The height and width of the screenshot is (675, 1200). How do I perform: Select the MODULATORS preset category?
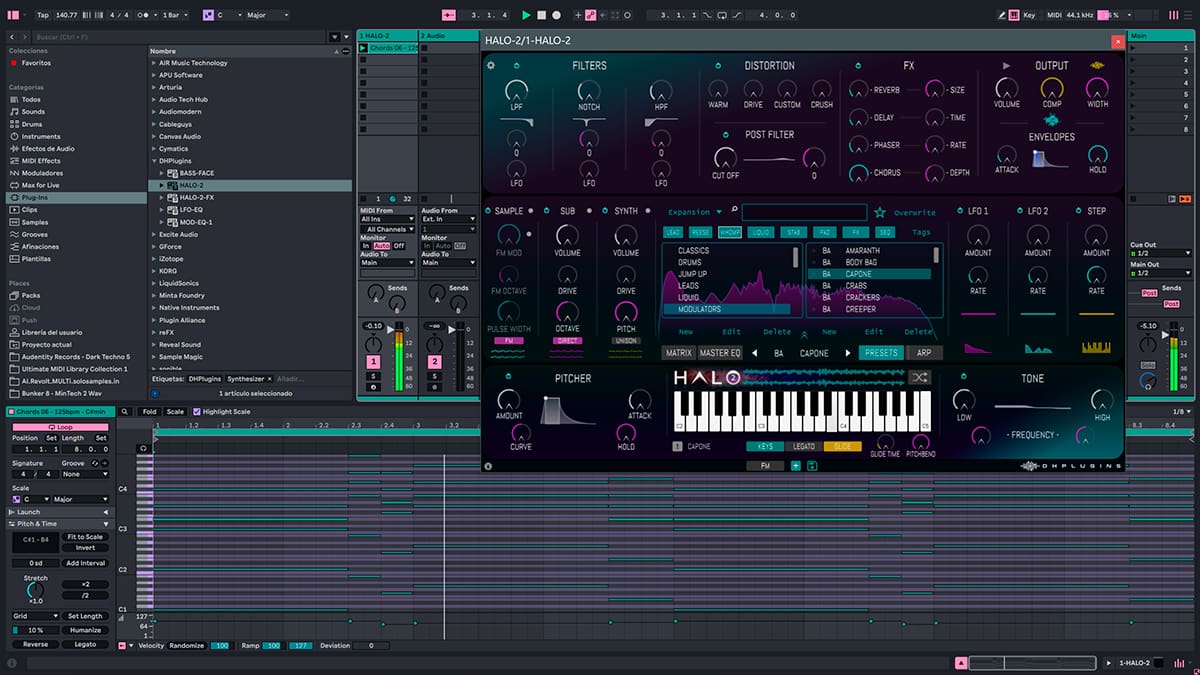[727, 310]
